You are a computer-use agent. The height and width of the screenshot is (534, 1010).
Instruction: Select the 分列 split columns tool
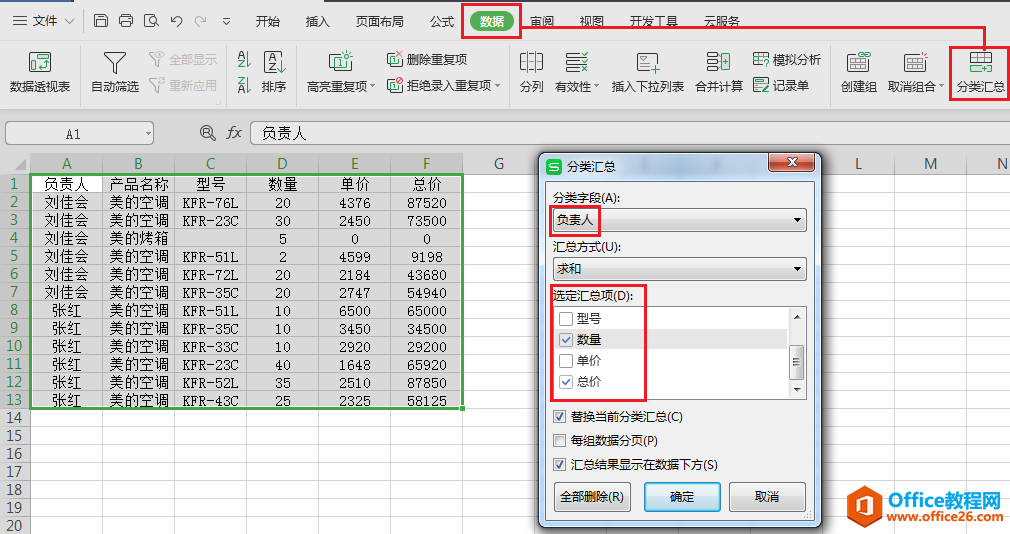click(532, 63)
